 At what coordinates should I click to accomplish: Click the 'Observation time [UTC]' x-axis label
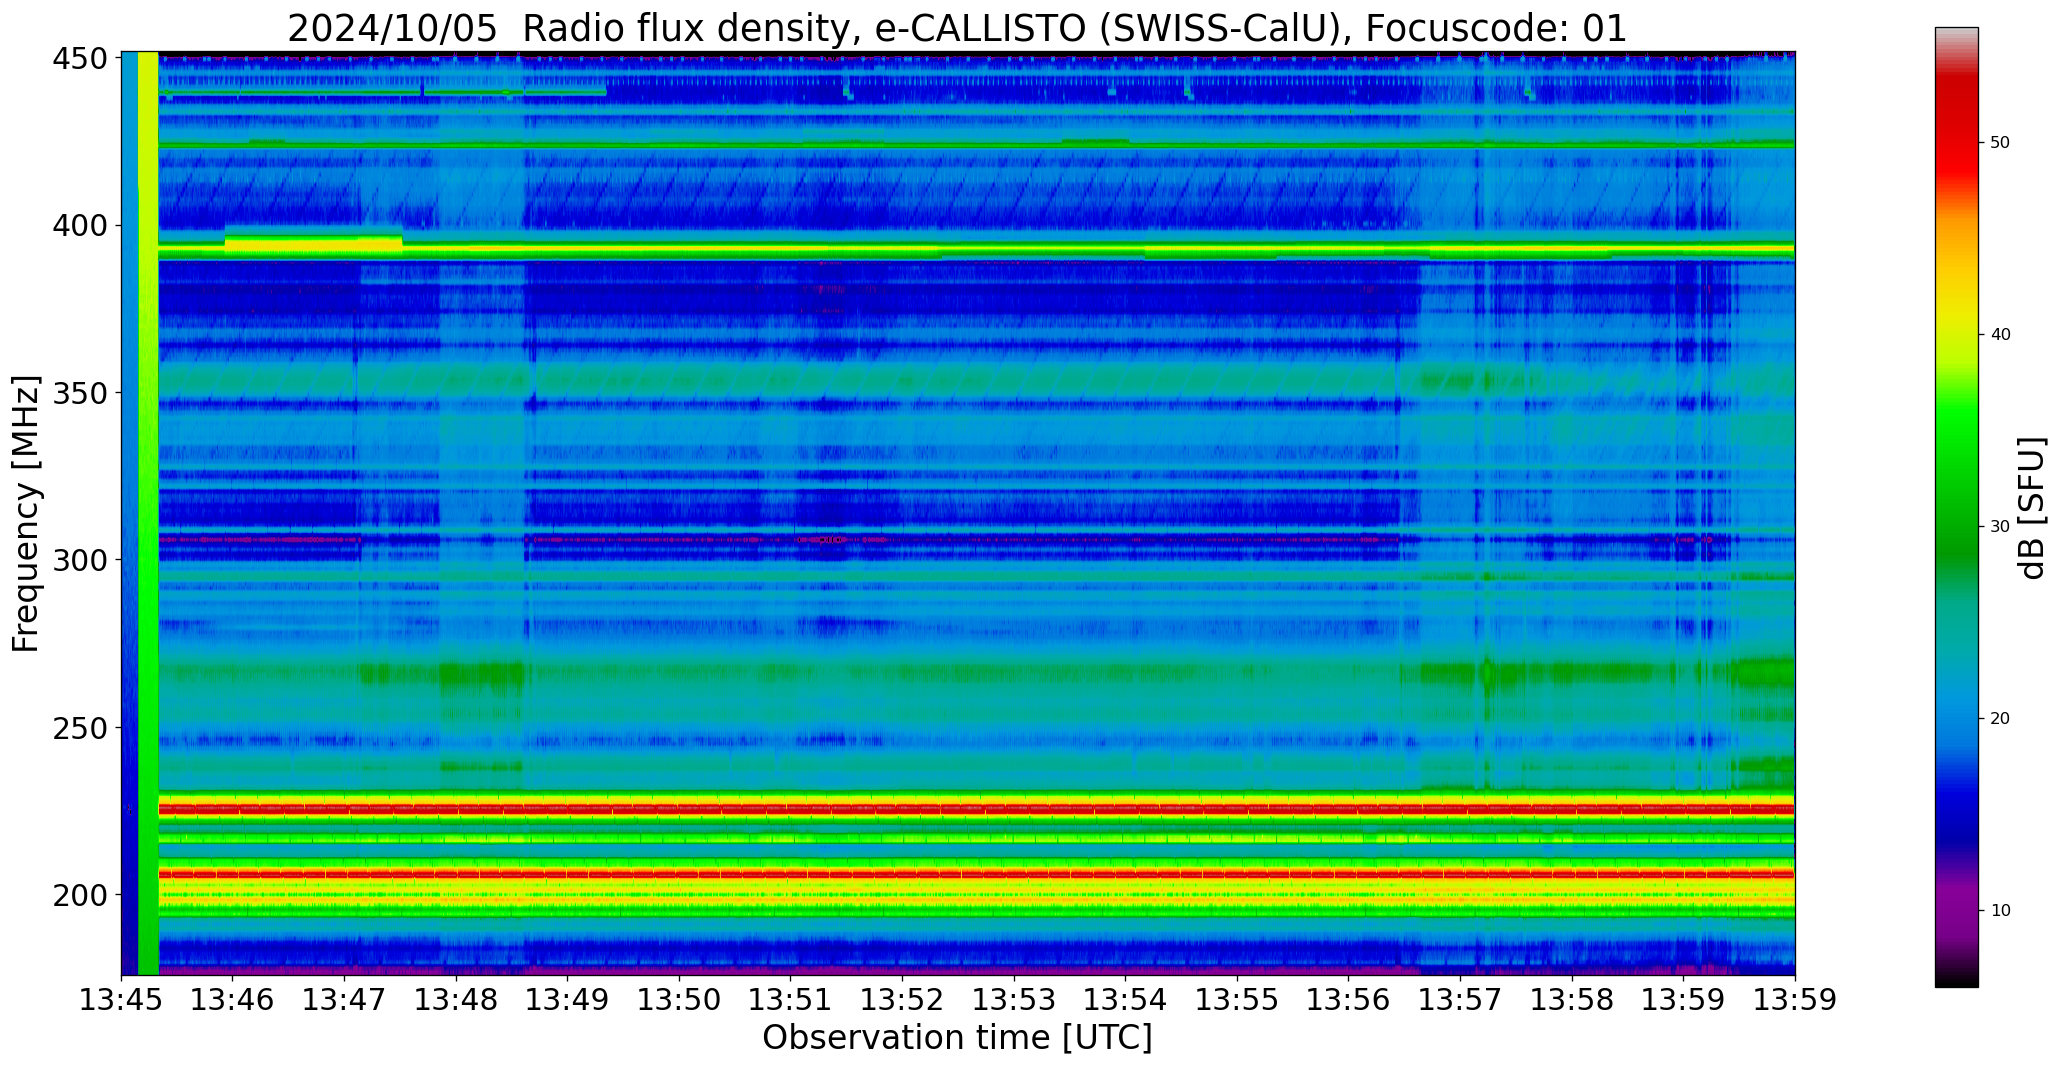(x=957, y=1037)
